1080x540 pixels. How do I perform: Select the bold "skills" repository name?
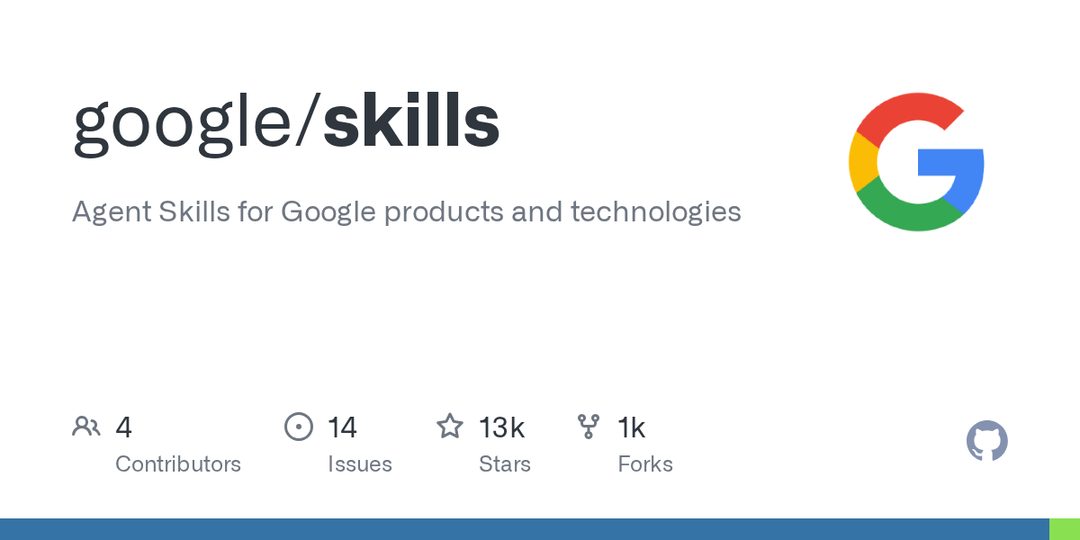(411, 121)
